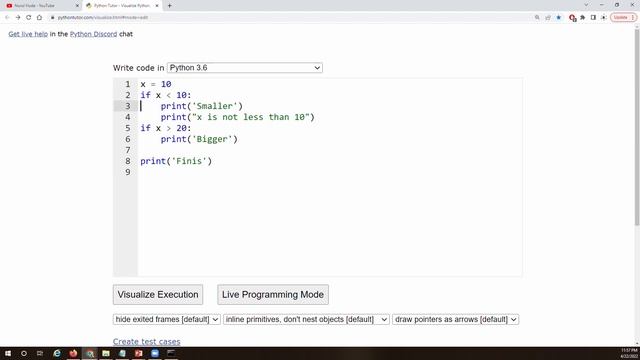Open the Create test cases link
The width and height of the screenshot is (640, 360).
147,341
